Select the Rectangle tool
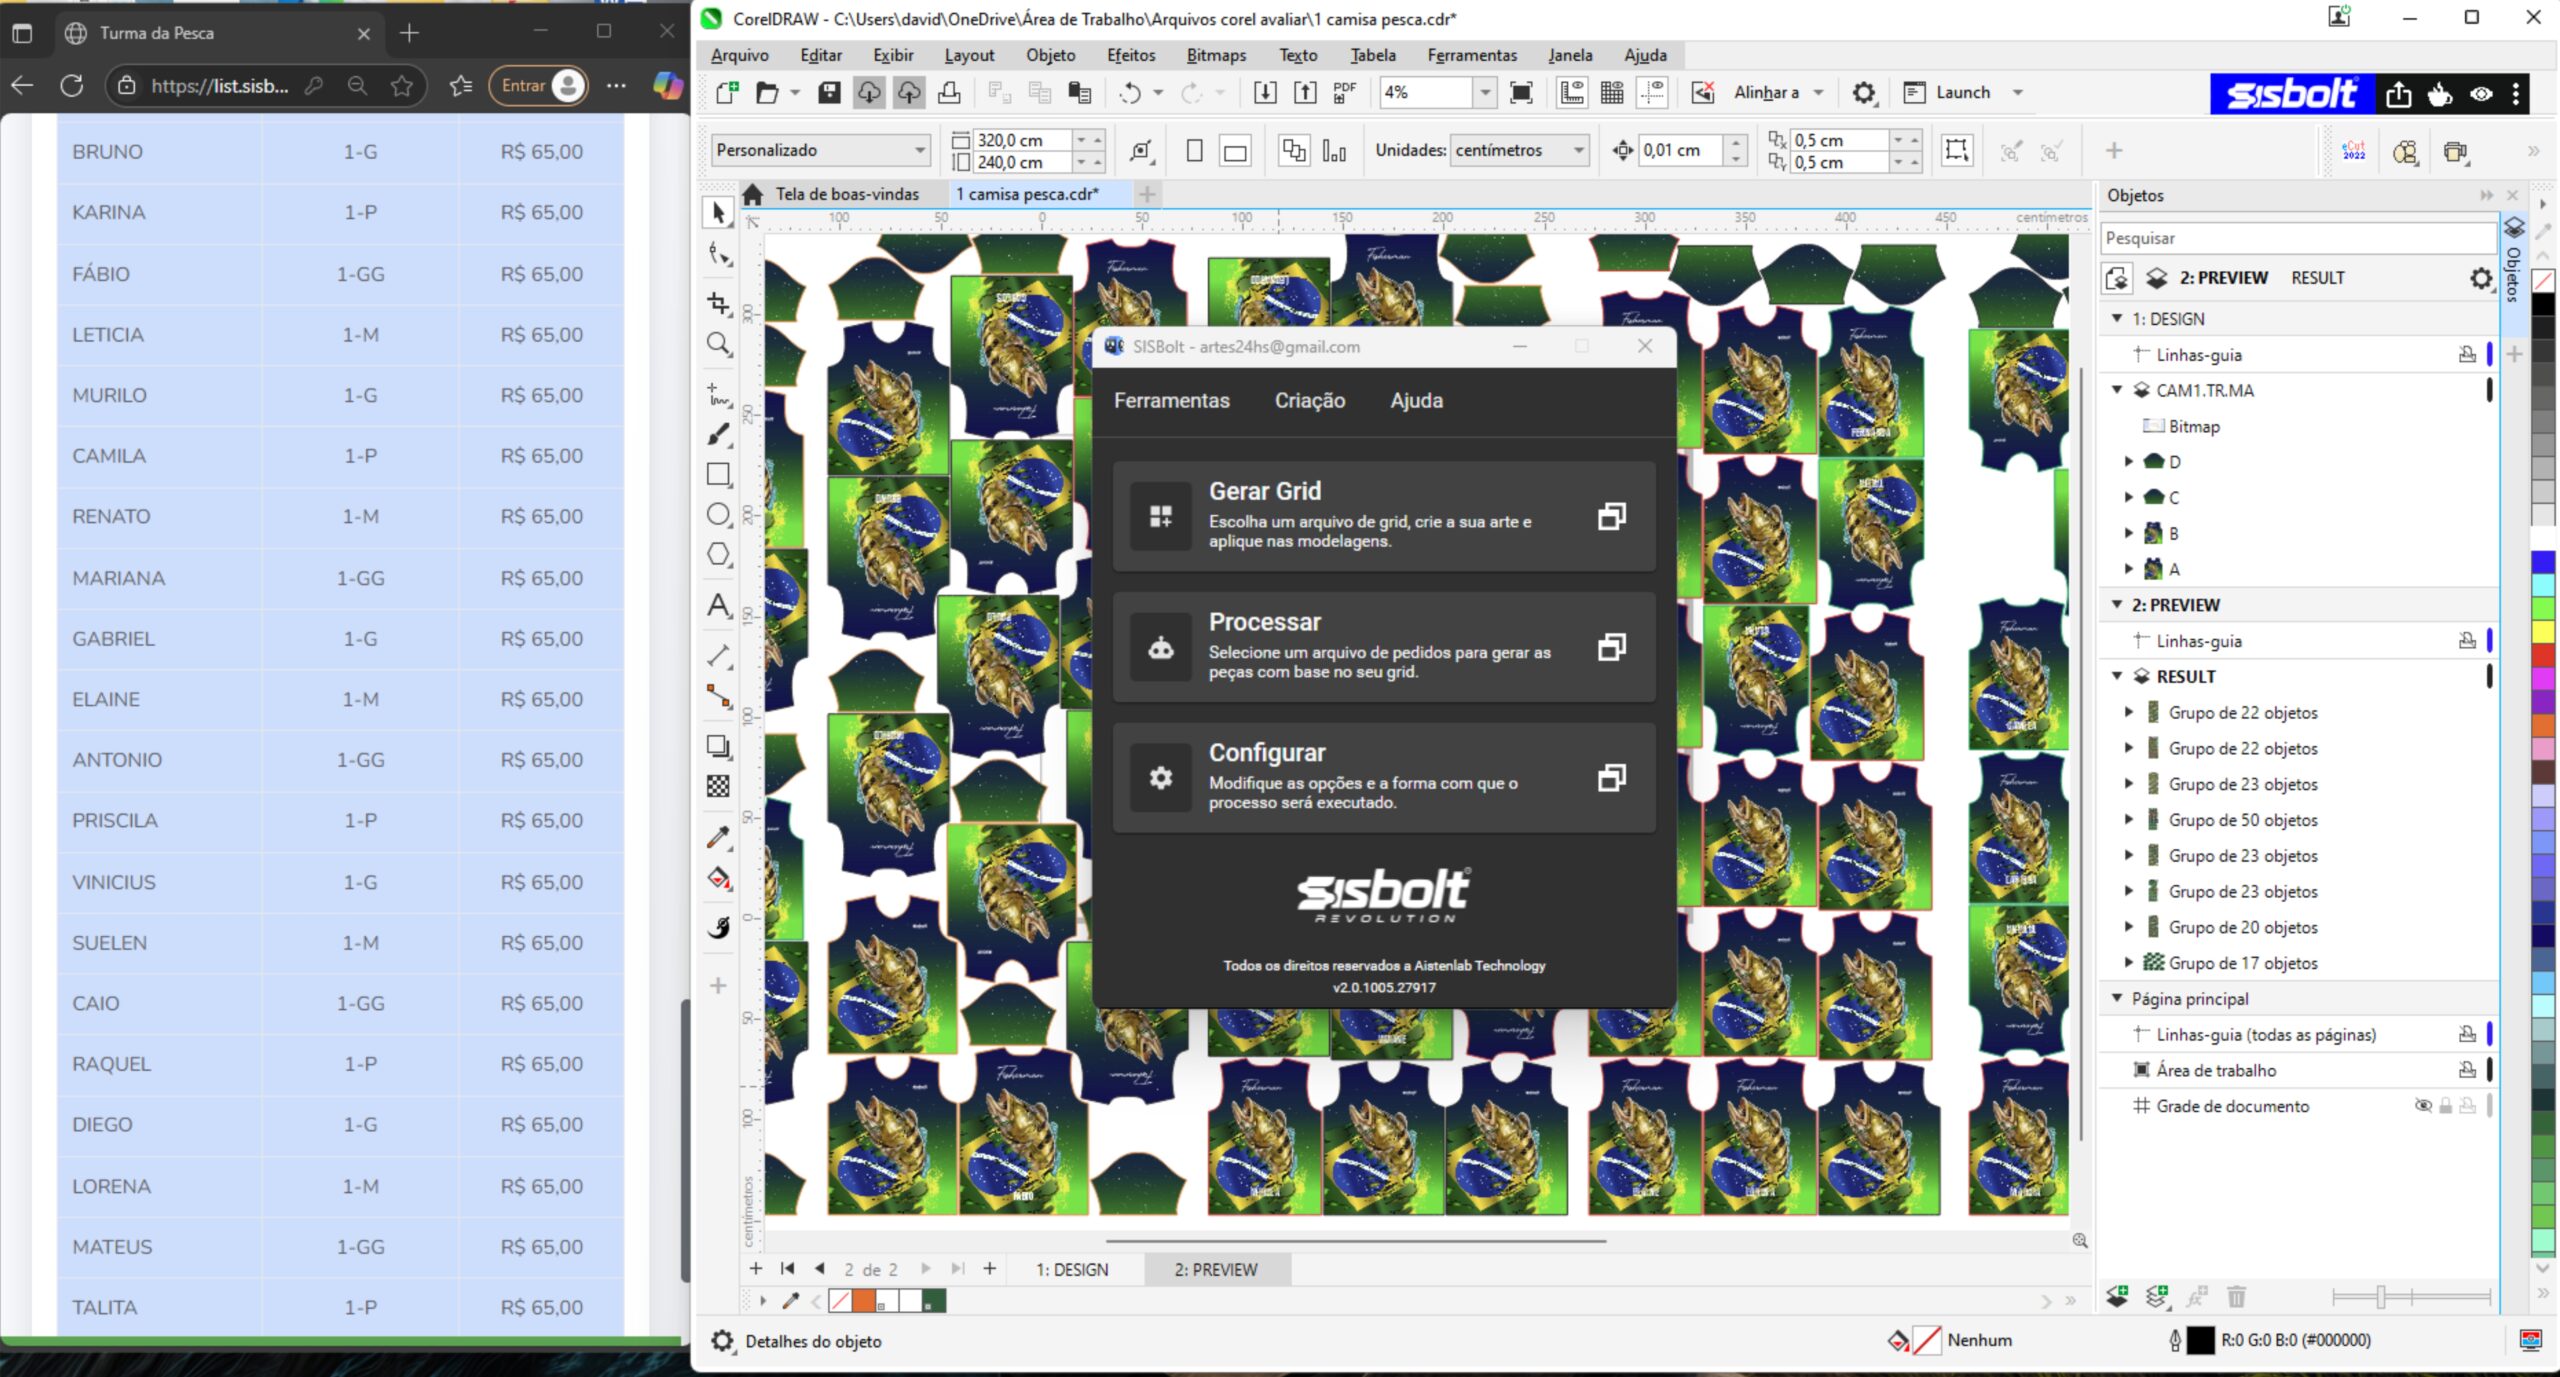 pyautogui.click(x=718, y=474)
